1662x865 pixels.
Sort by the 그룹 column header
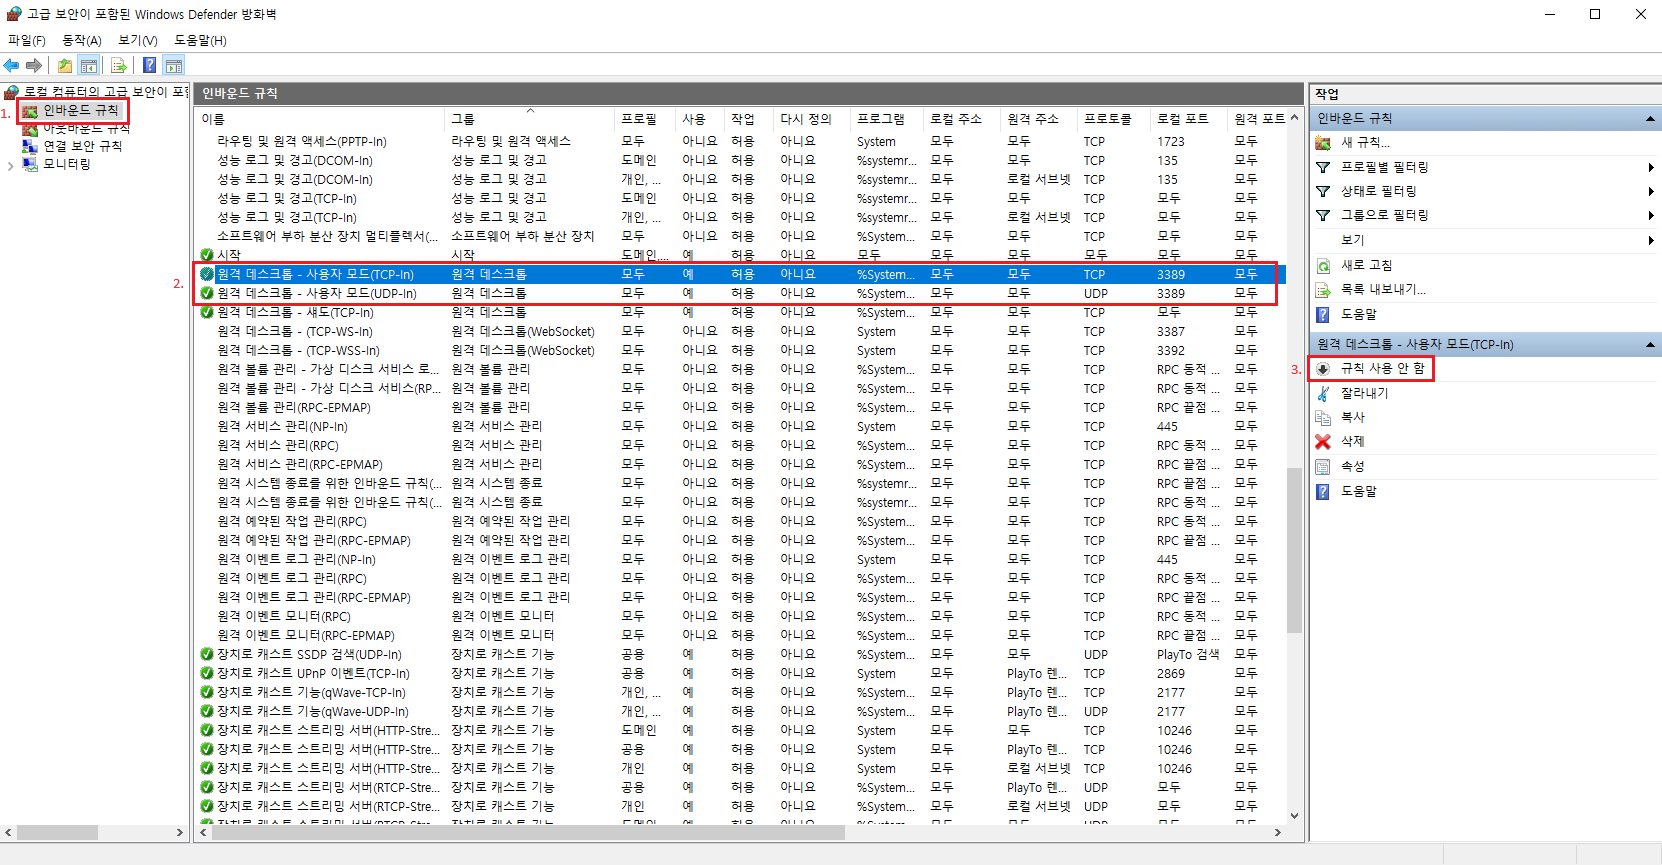pos(530,119)
